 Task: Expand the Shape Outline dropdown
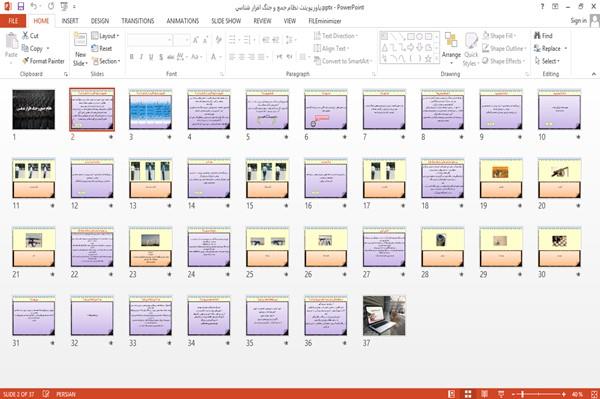pos(504,48)
